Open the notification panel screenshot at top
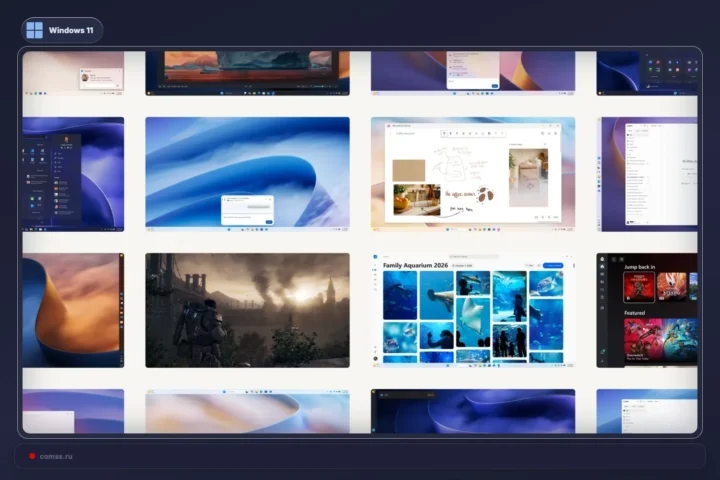The image size is (720, 480). (x=473, y=73)
